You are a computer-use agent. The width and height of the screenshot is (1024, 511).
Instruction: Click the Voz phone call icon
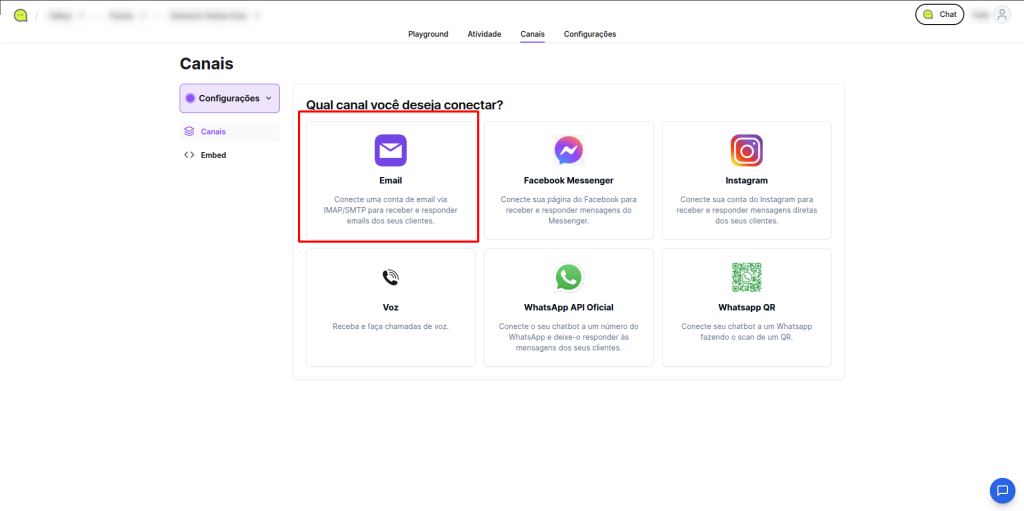click(x=391, y=278)
